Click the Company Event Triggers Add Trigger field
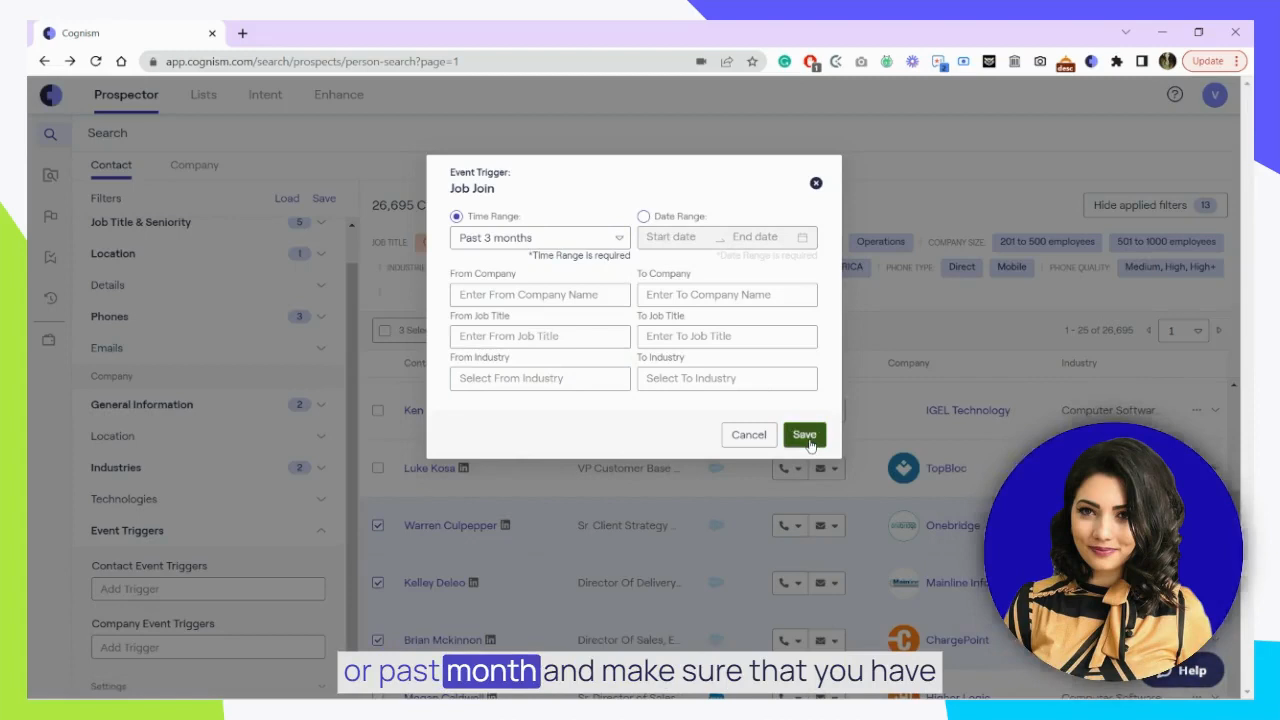This screenshot has width=1280, height=720. [x=208, y=647]
